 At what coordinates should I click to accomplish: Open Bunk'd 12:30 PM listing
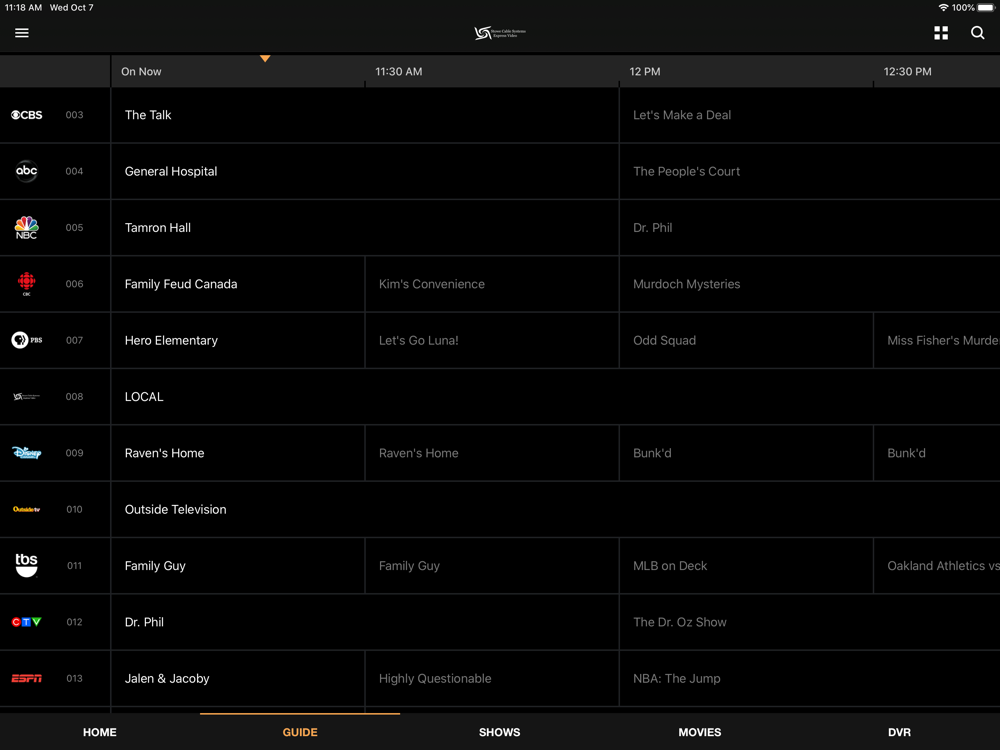tap(937, 453)
